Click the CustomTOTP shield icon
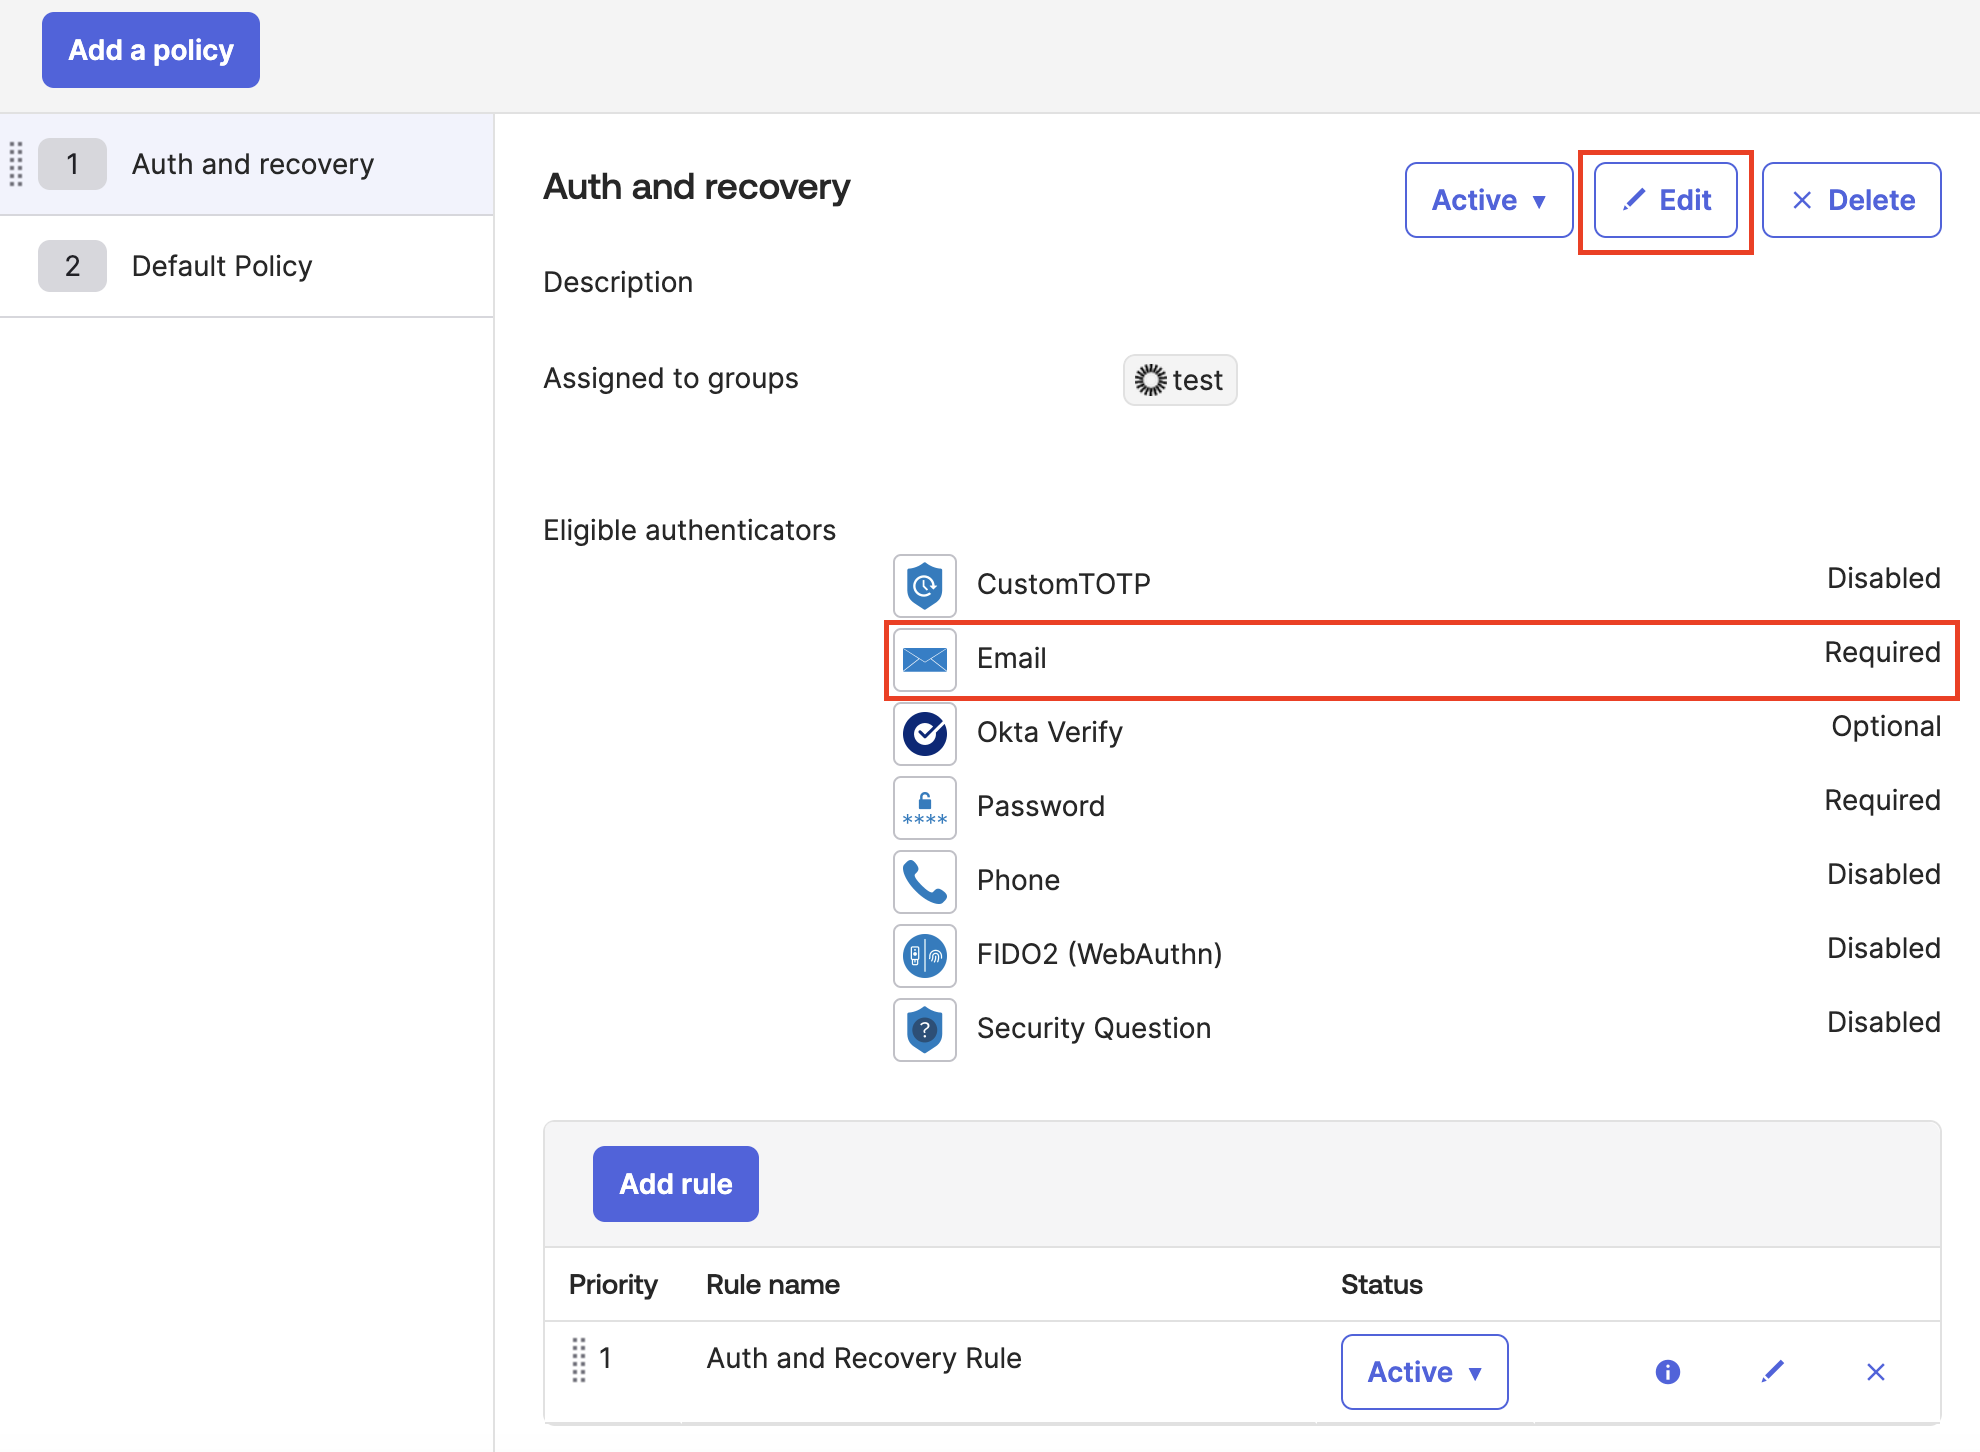The height and width of the screenshot is (1452, 1980). point(924,585)
